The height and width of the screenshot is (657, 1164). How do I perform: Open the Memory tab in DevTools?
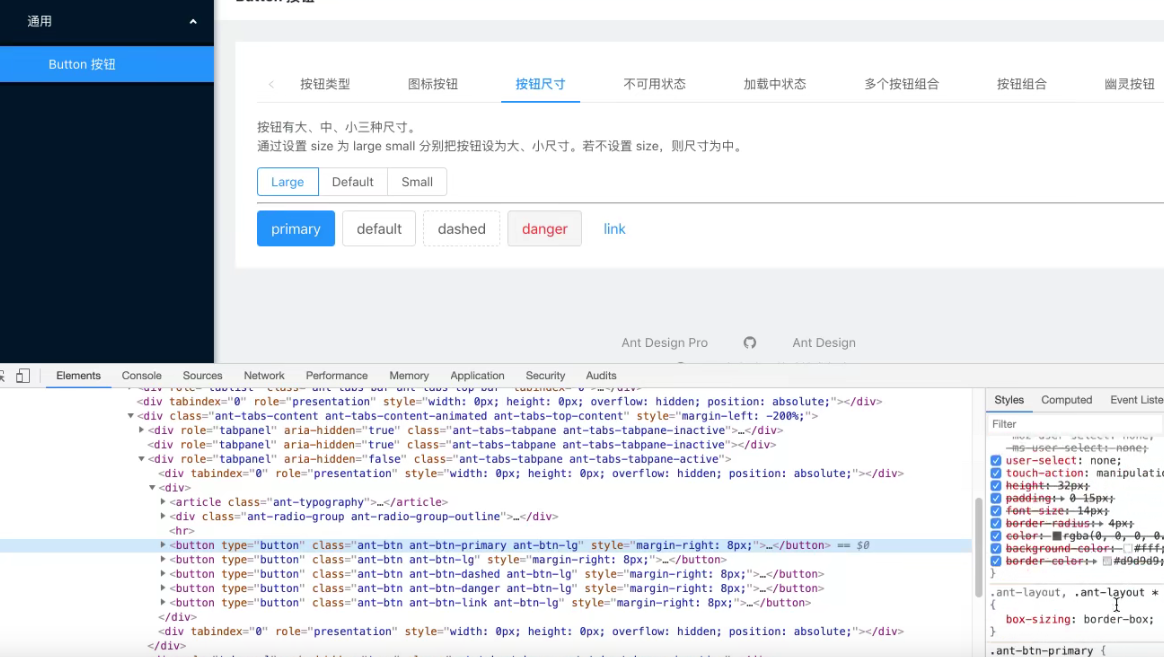pos(409,376)
